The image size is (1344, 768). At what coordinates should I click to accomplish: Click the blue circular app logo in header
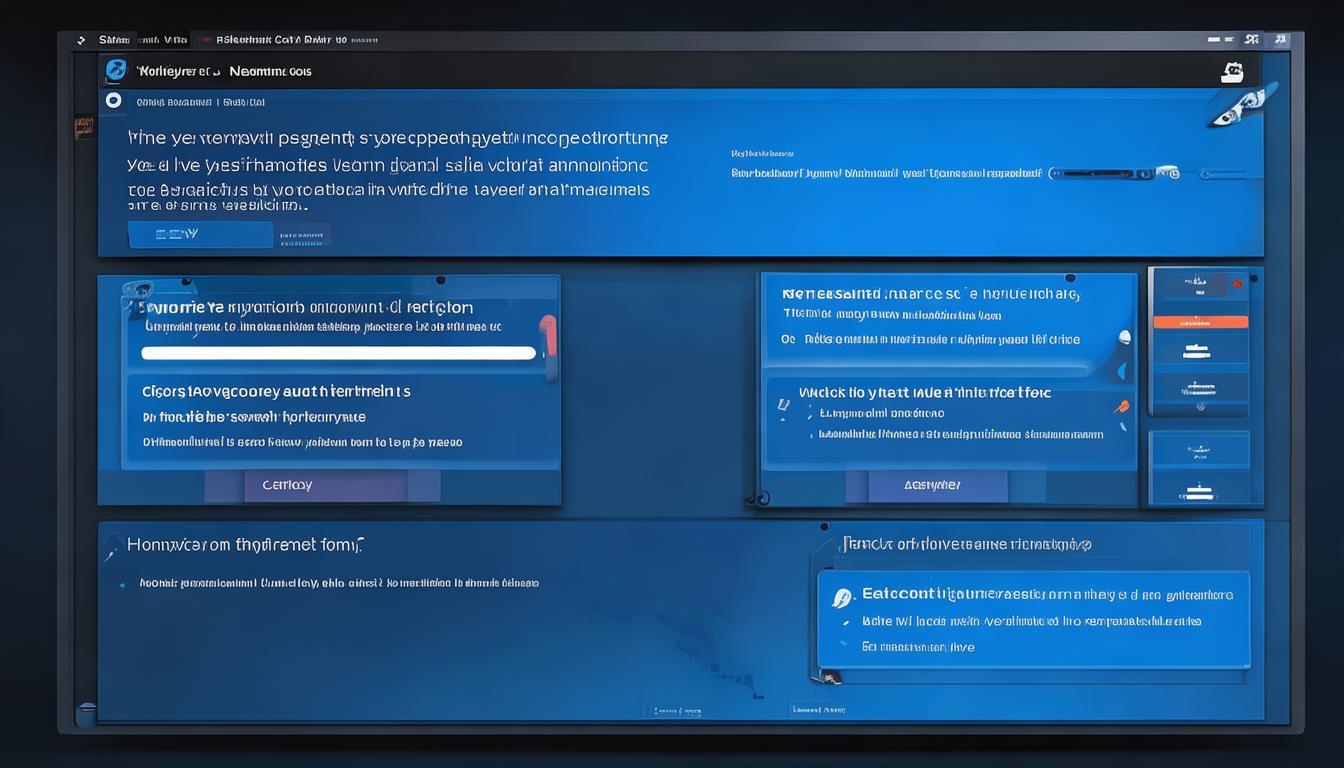(116, 70)
